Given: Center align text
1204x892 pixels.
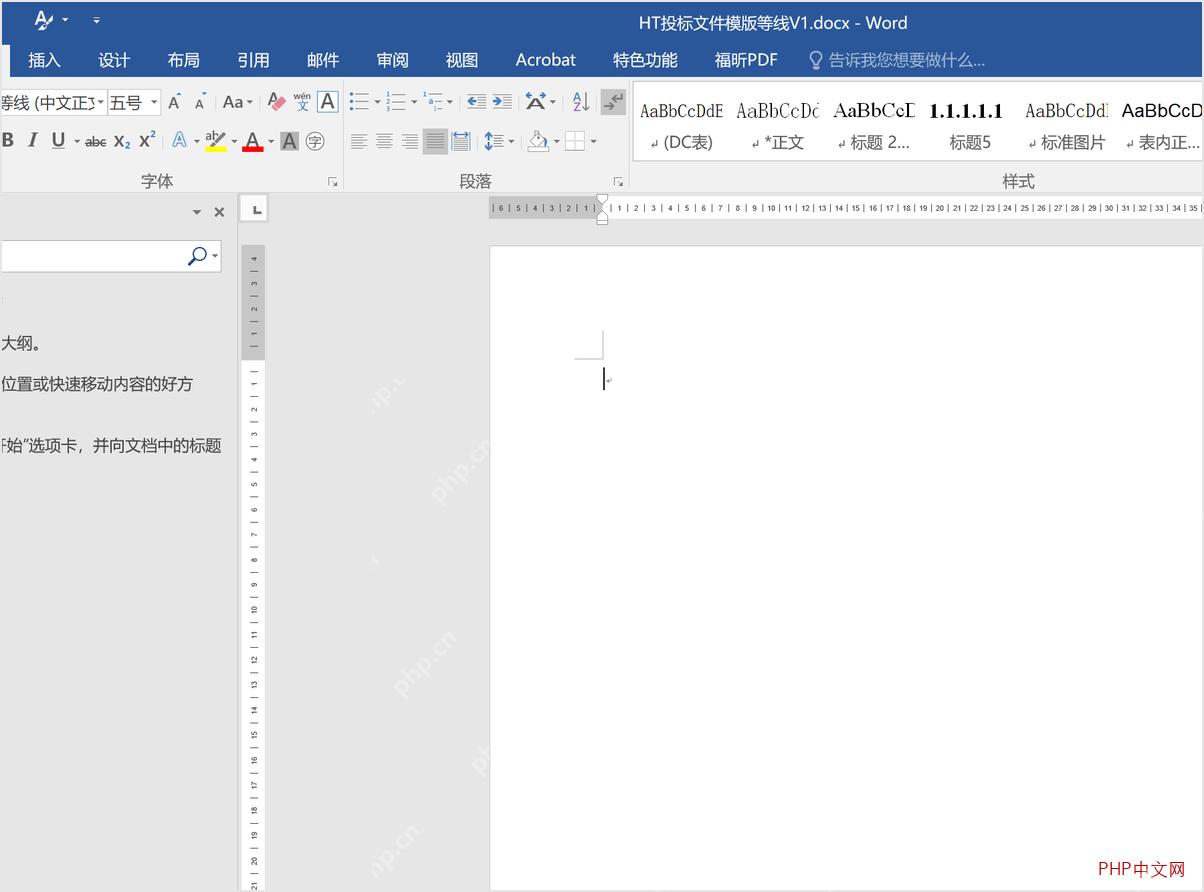Looking at the screenshot, I should [x=384, y=141].
